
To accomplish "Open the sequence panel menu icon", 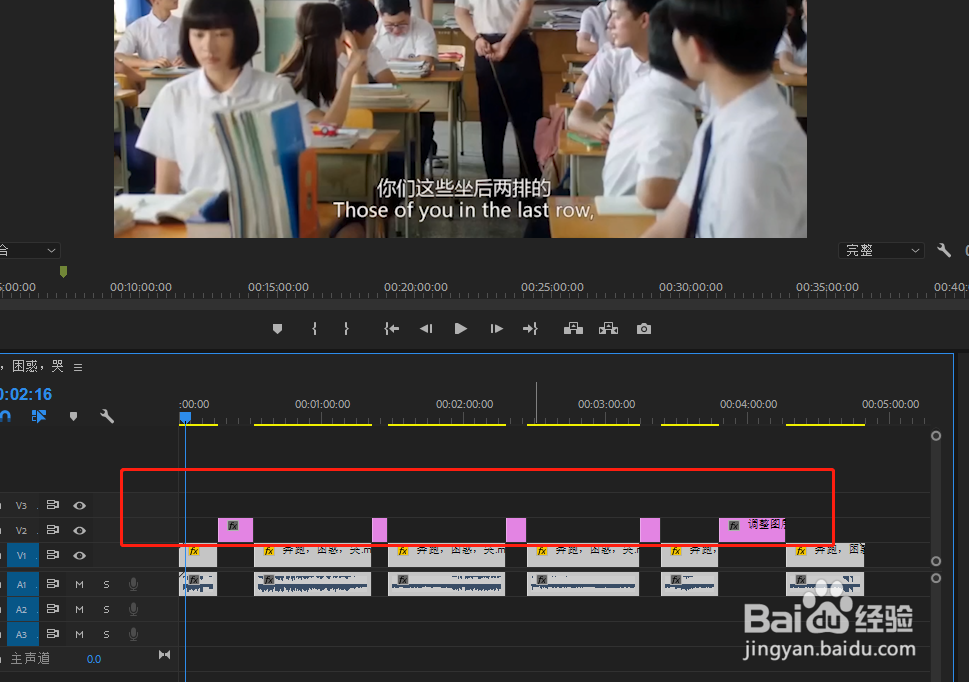I will 78,368.
